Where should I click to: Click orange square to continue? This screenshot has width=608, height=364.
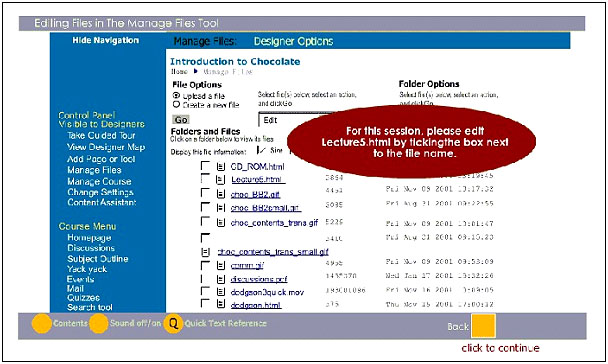click(x=483, y=326)
